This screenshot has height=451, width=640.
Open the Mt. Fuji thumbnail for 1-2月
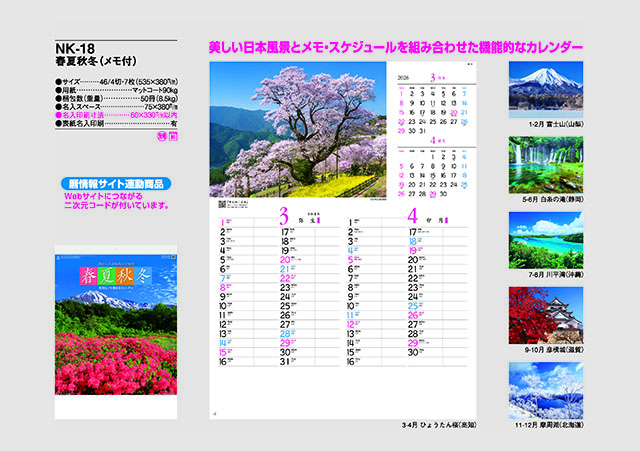pyautogui.click(x=546, y=90)
